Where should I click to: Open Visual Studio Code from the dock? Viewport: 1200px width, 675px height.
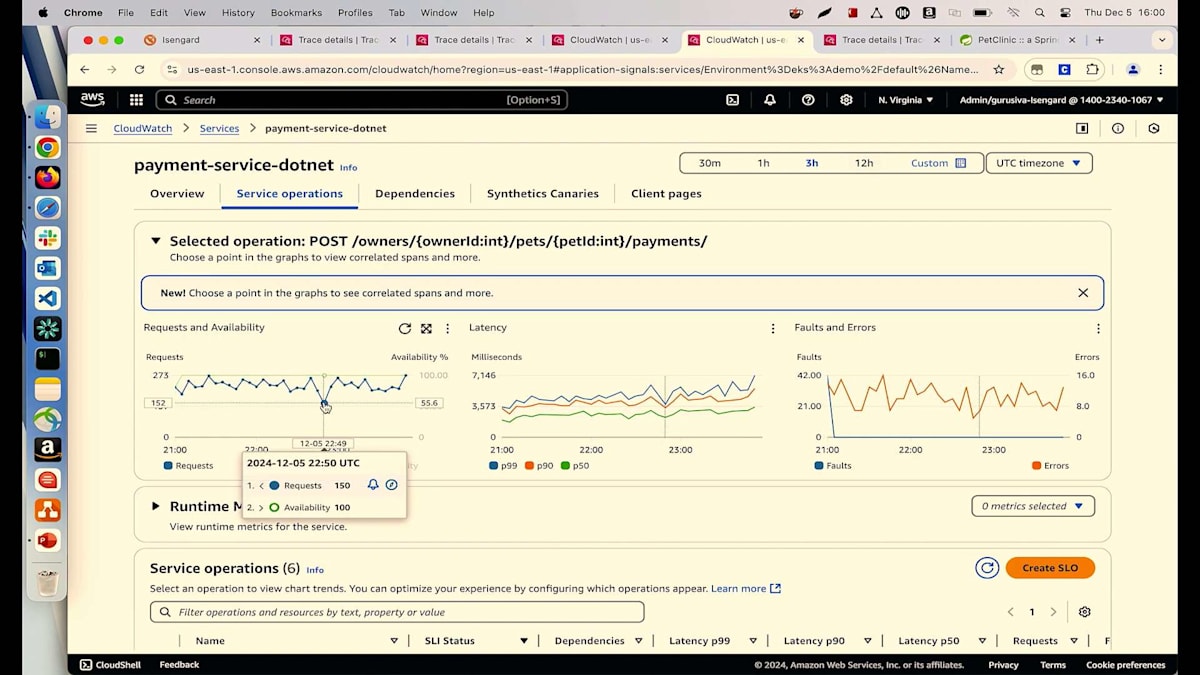(x=47, y=298)
